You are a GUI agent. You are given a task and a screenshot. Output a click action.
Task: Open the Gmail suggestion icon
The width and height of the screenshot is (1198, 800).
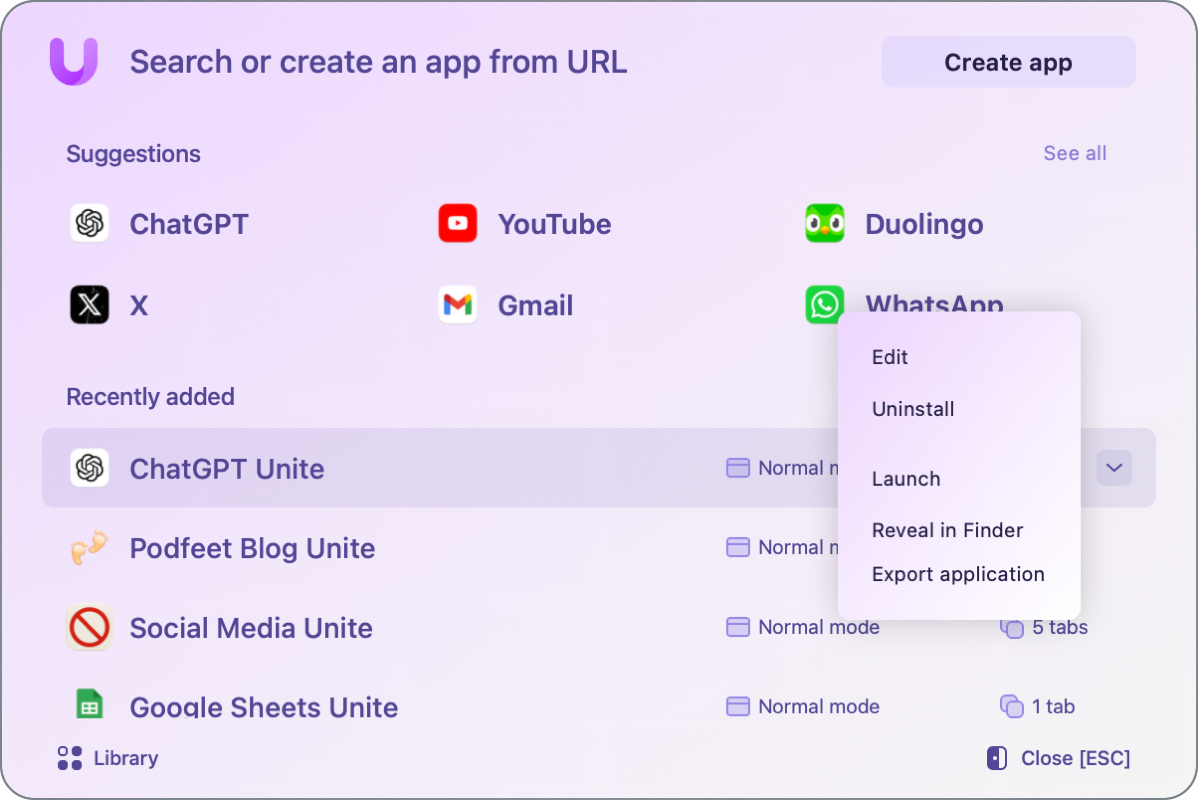457,305
